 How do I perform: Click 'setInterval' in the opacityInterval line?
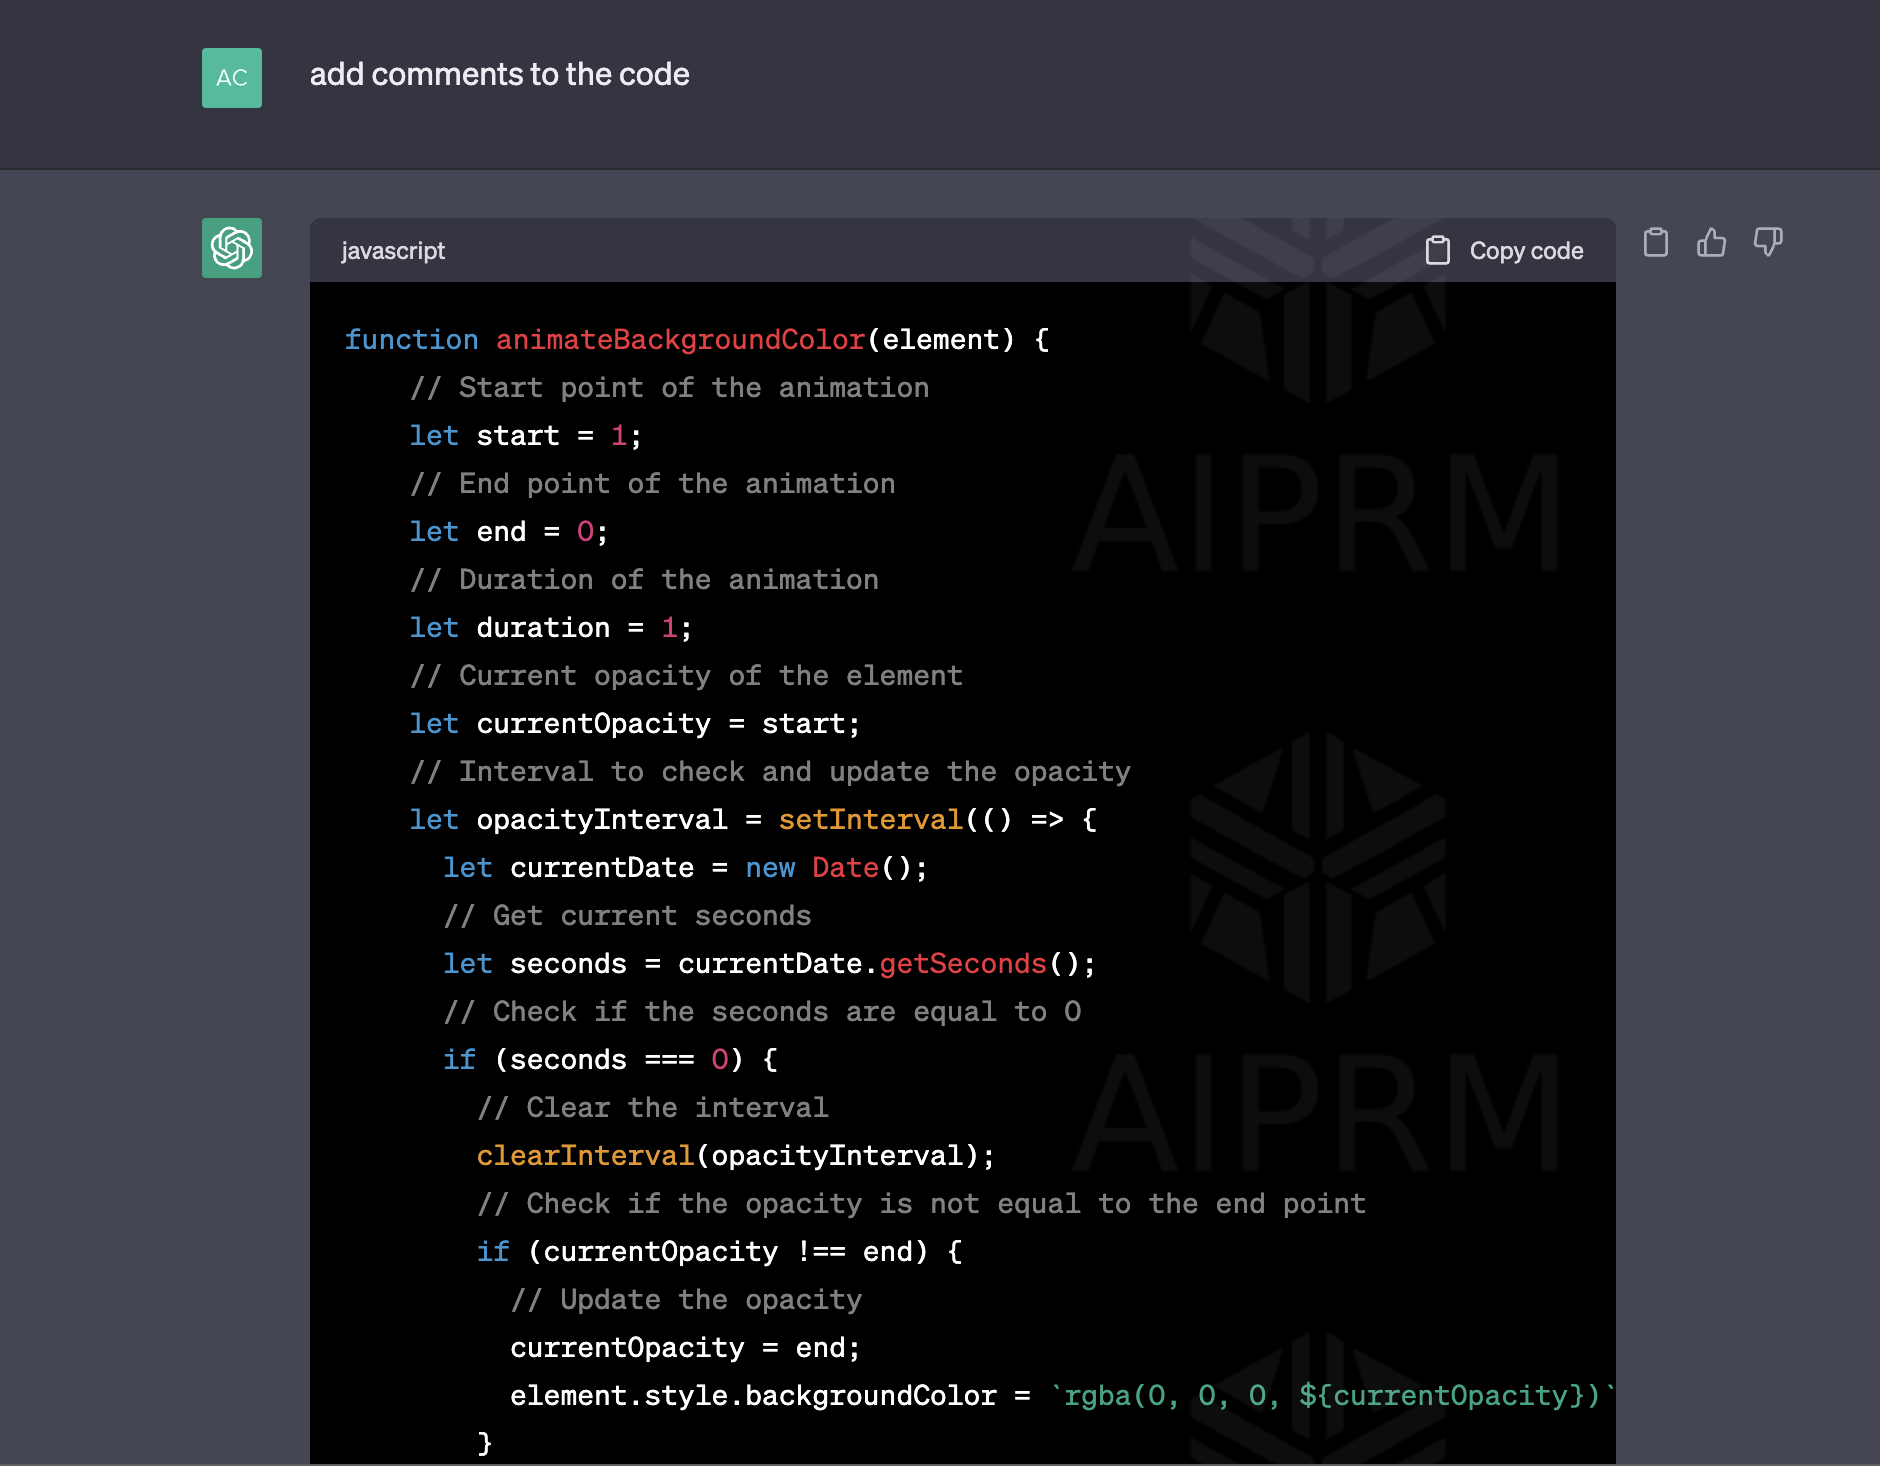click(871, 820)
